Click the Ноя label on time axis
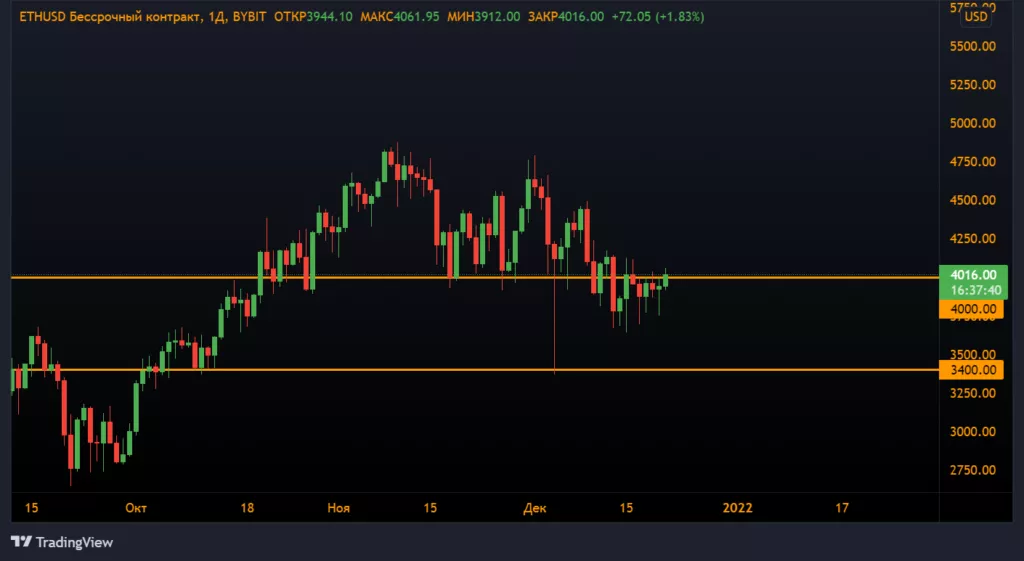Image resolution: width=1024 pixels, height=561 pixels. pyautogui.click(x=338, y=508)
